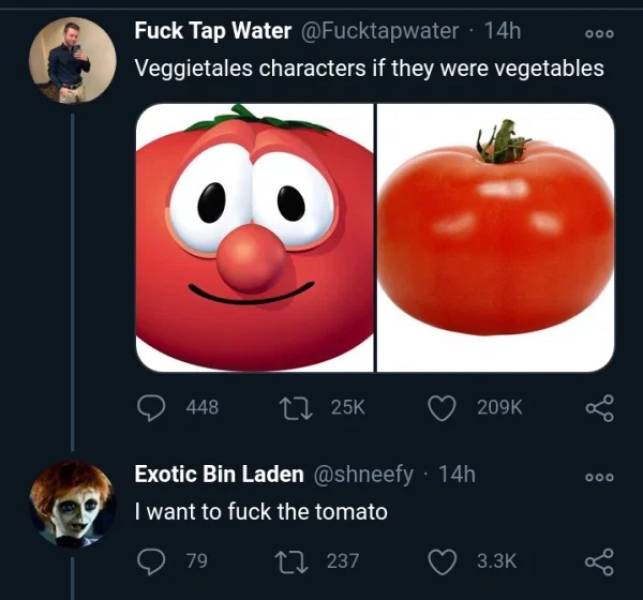Share Exotic Bin Laden's reply
The image size is (643, 600).
pyautogui.click(x=598, y=561)
